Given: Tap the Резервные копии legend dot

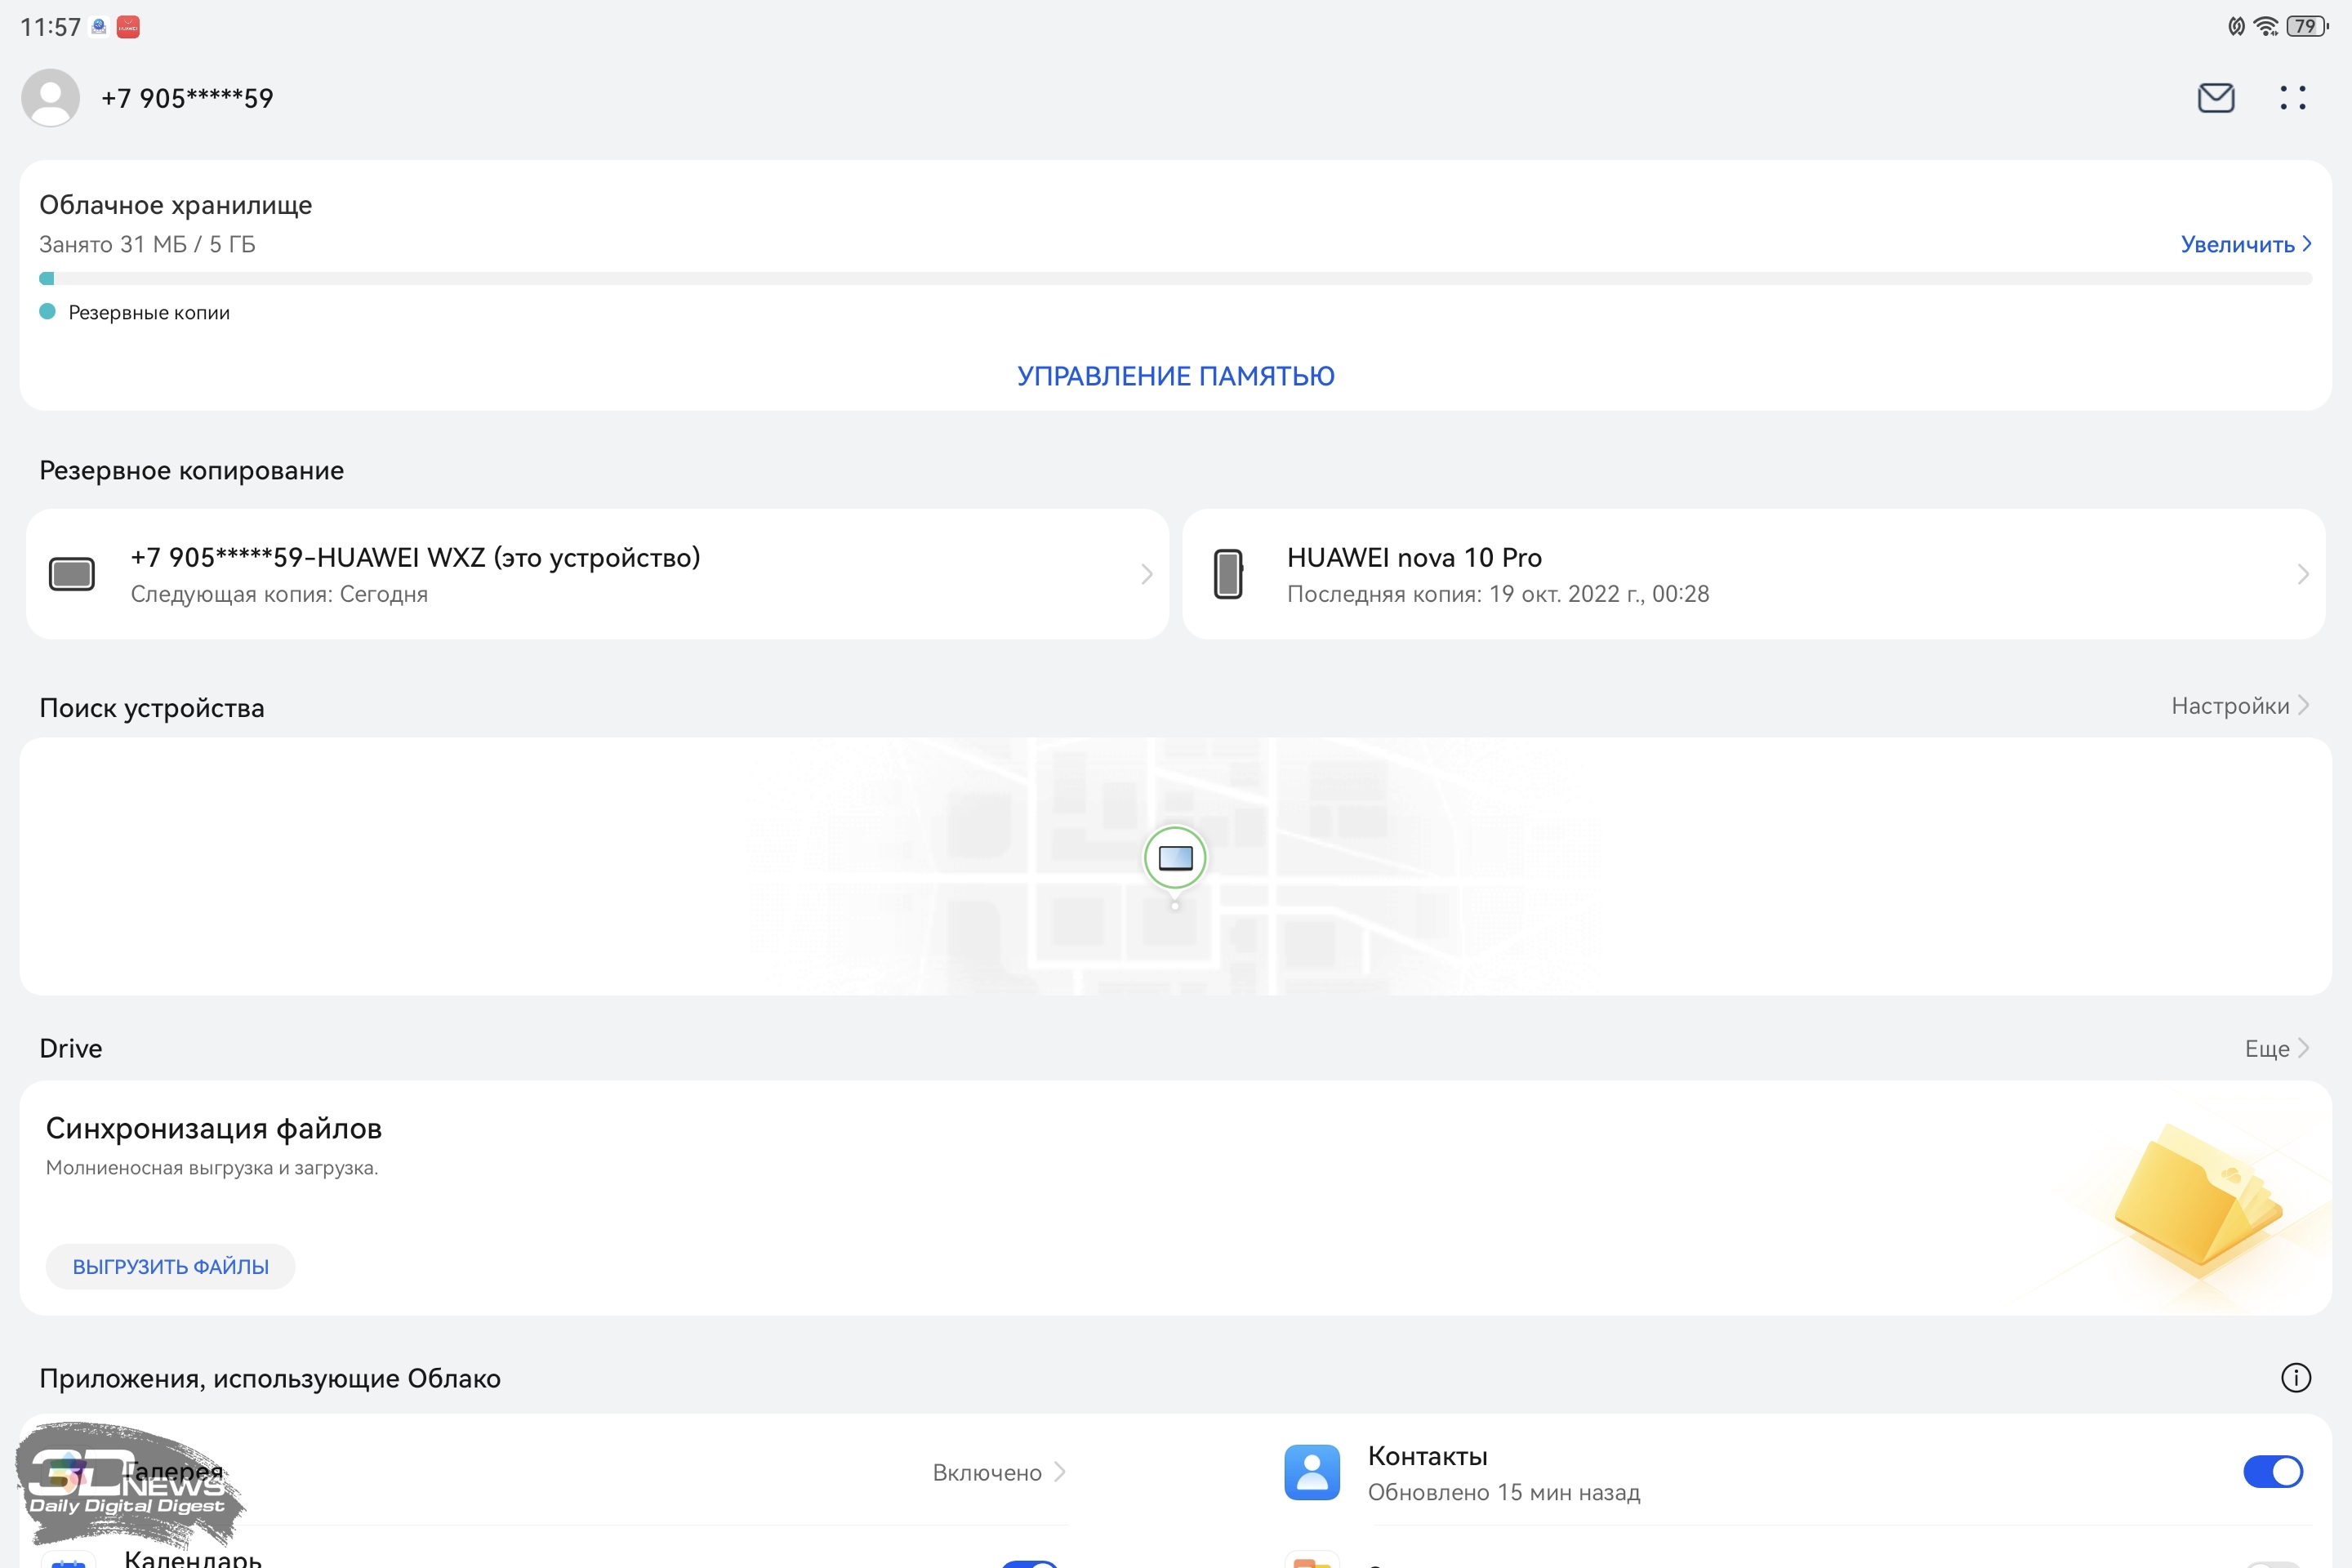Looking at the screenshot, I should click(47, 311).
